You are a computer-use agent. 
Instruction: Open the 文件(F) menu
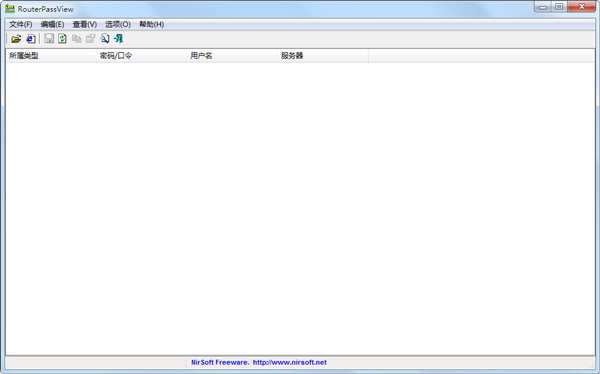21,24
